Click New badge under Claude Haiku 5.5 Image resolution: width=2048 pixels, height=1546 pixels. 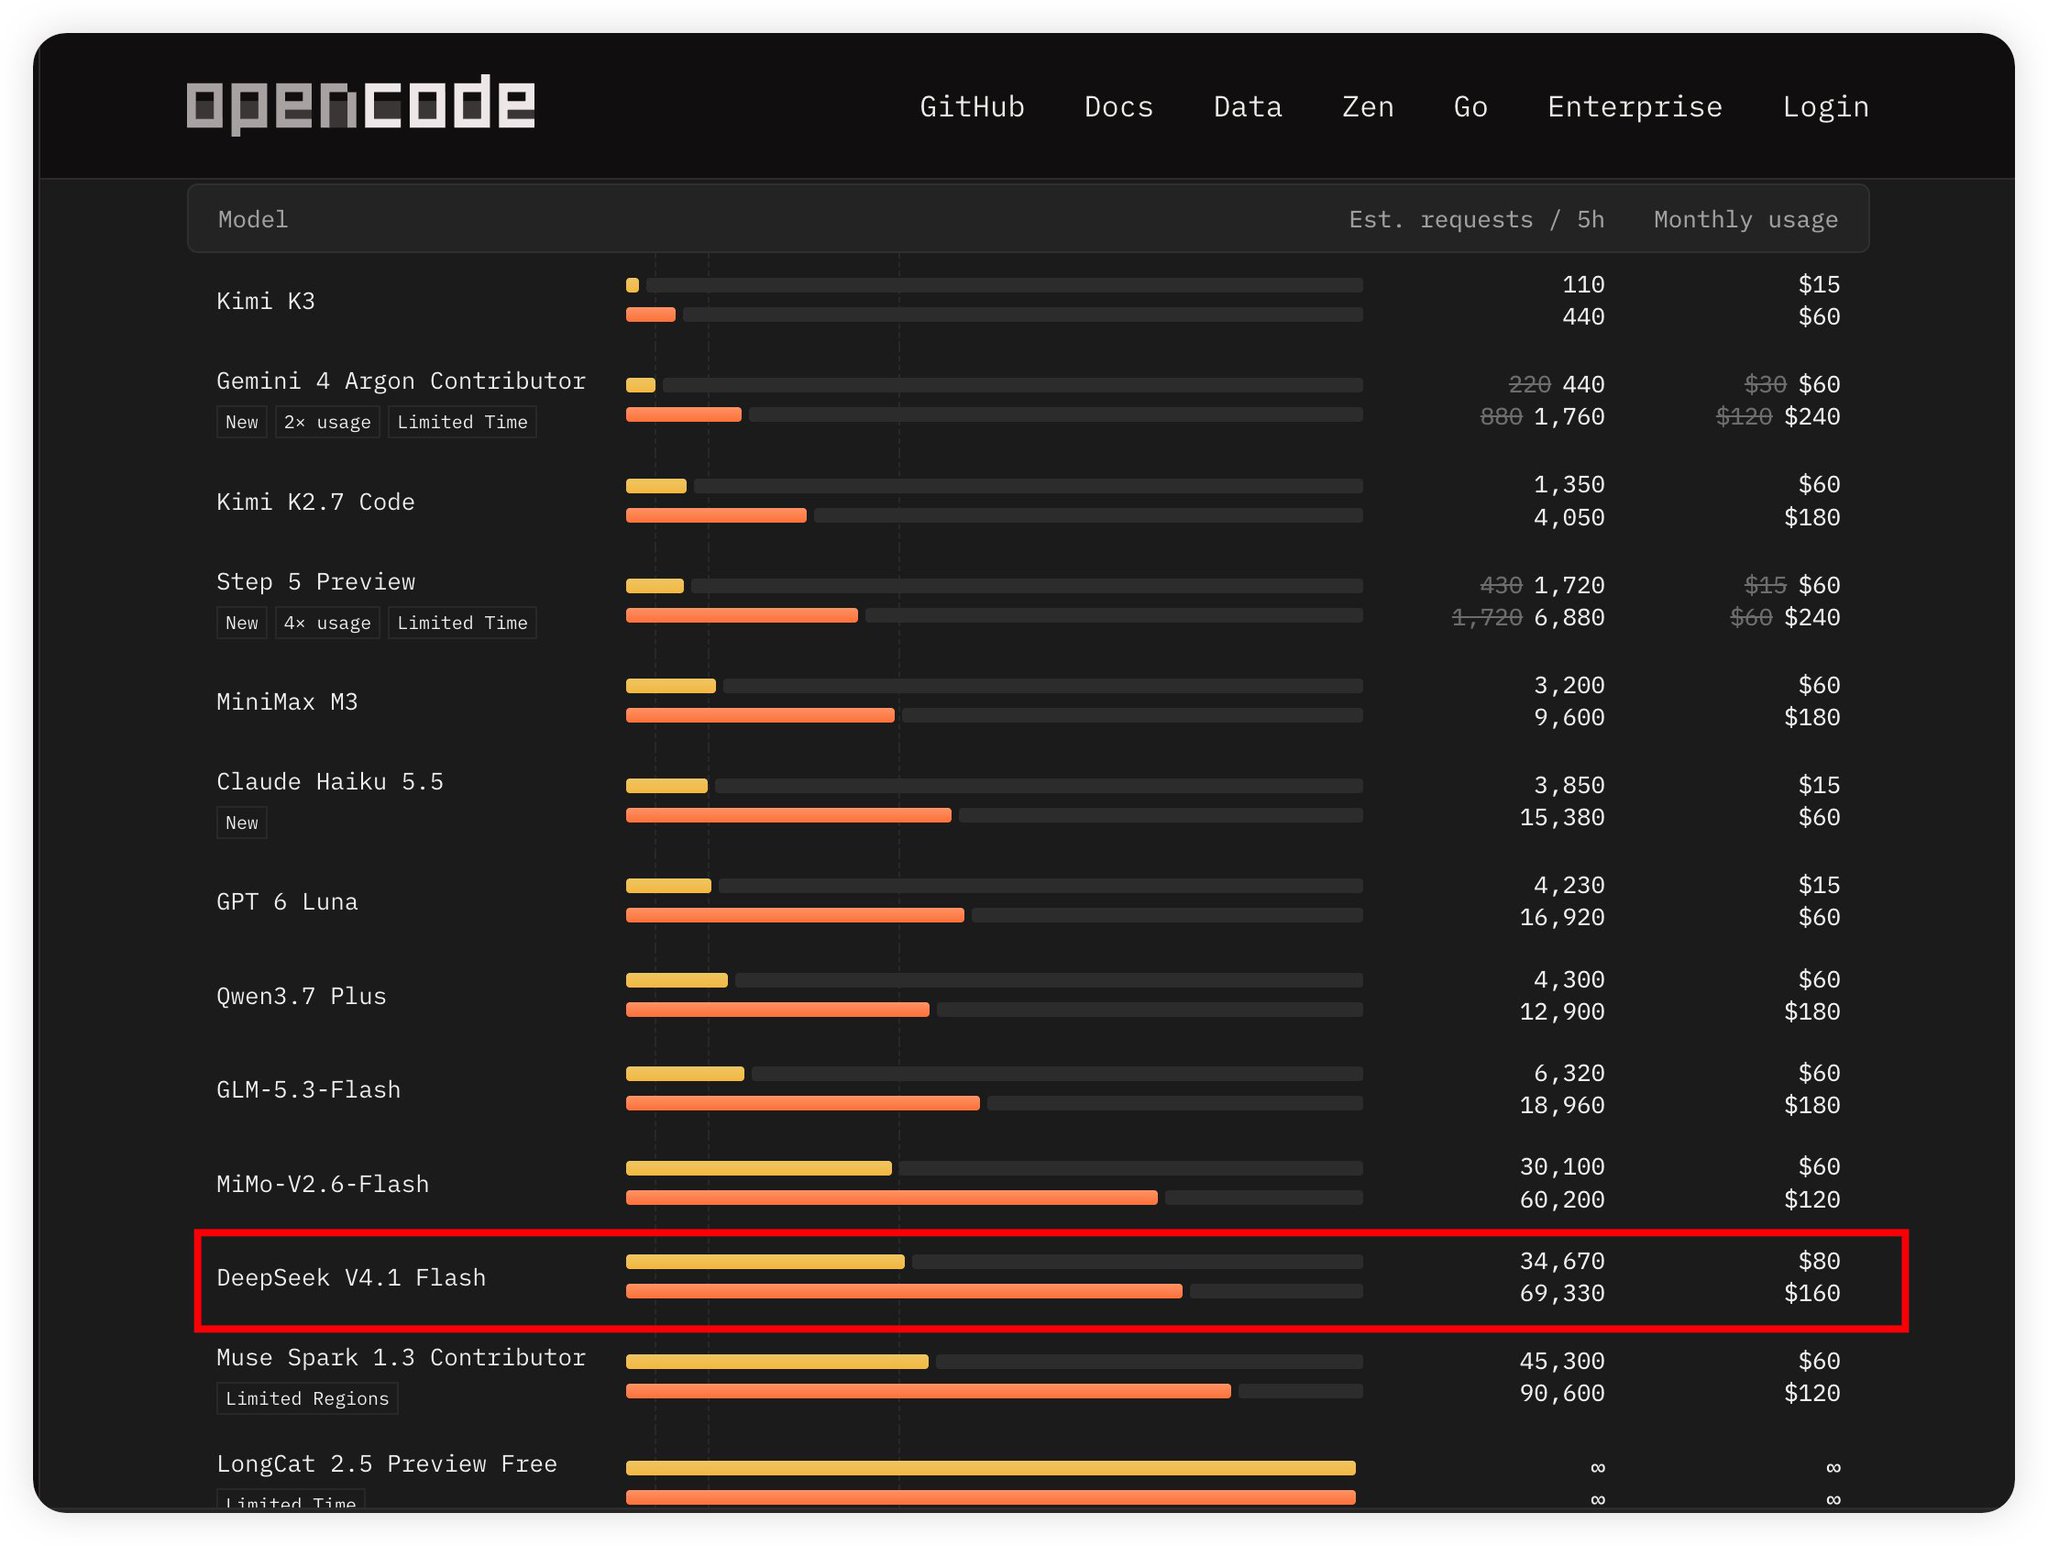click(242, 823)
